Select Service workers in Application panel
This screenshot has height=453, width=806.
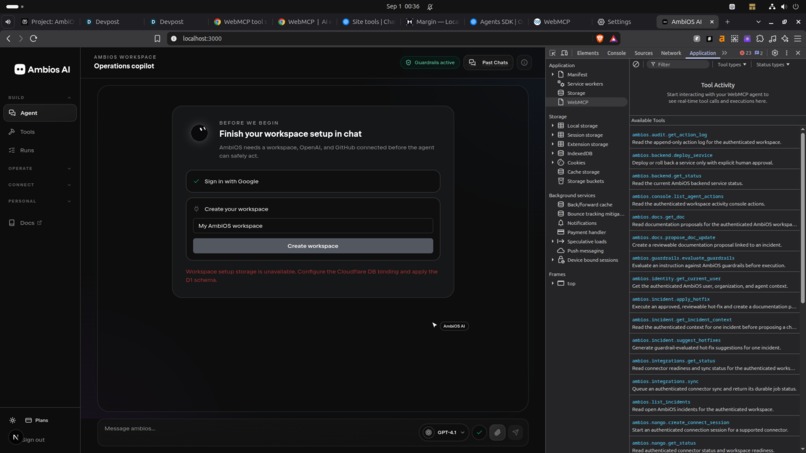[584, 84]
